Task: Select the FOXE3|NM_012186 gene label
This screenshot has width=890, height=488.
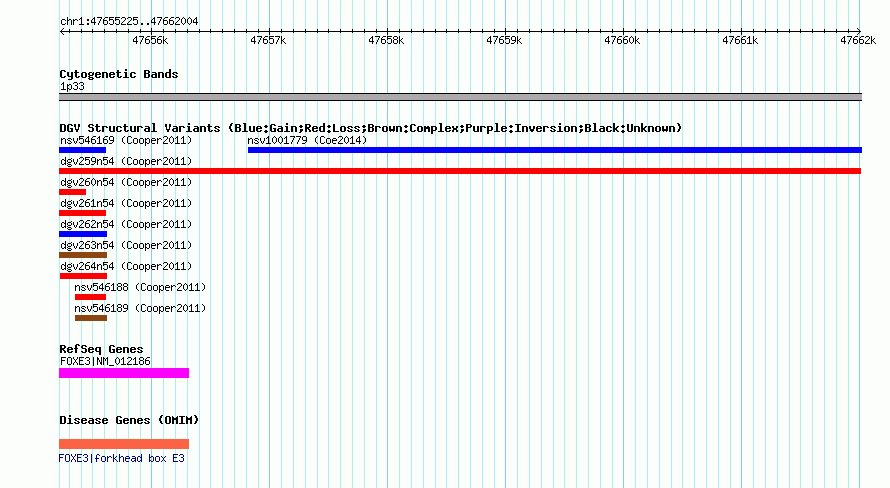Action: point(105,361)
